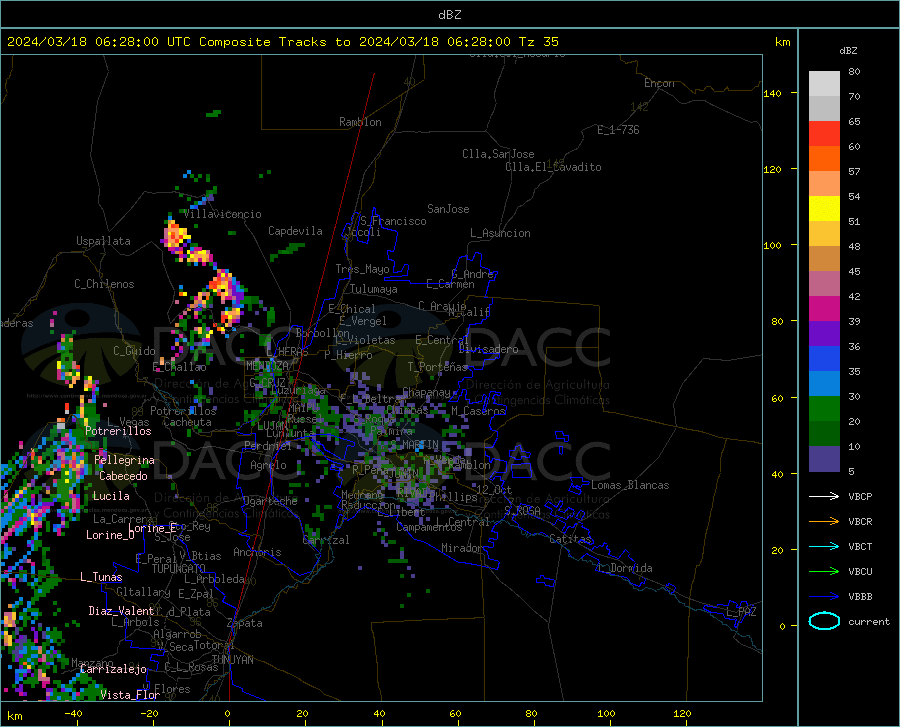Viewport: 900px width, 727px height.
Task: Click the 'Divisadero' map label
Action: [x=488, y=349]
